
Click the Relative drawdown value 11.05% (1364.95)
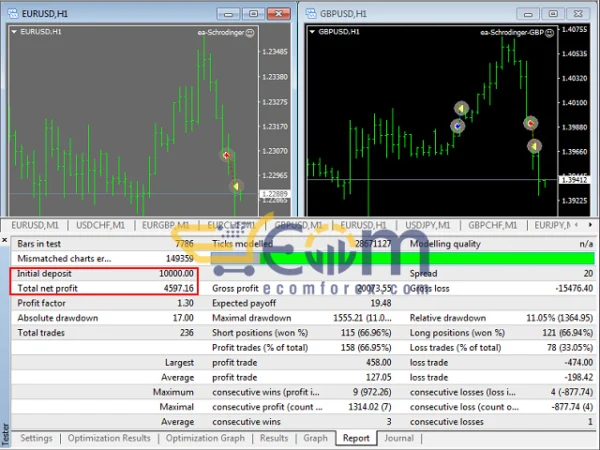point(560,318)
